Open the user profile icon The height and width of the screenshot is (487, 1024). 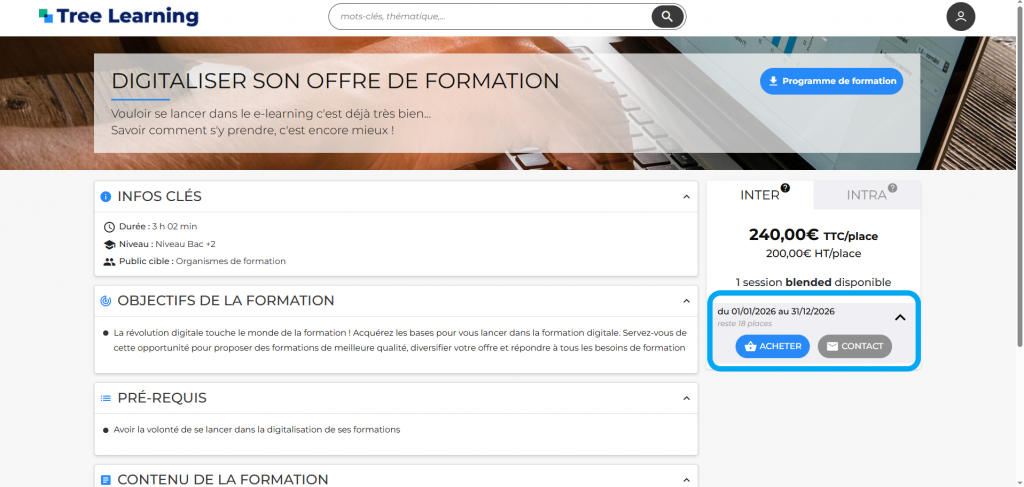pos(960,16)
